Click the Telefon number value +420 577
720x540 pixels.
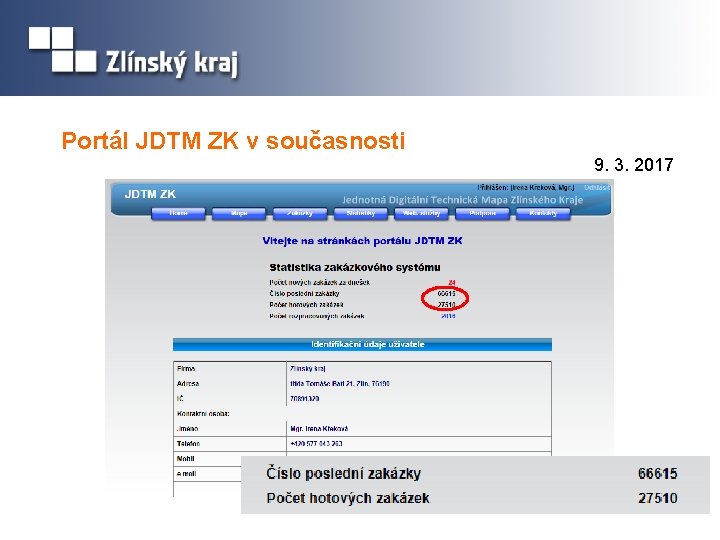point(316,444)
